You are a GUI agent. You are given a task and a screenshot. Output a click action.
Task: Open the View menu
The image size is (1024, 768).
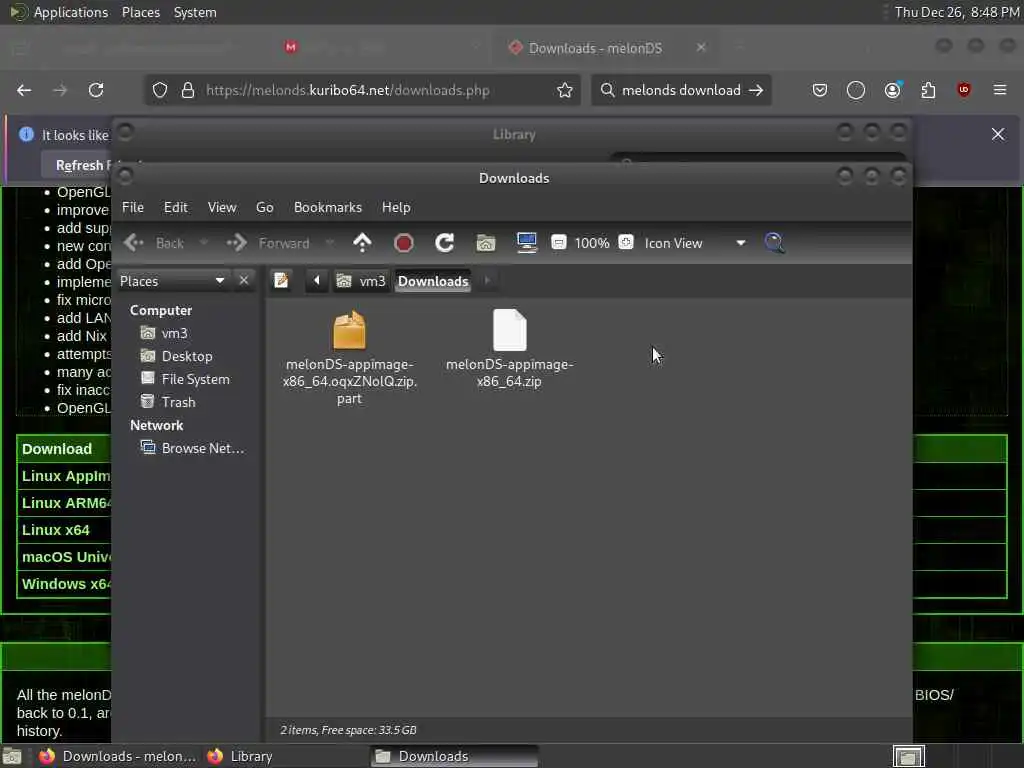(222, 207)
